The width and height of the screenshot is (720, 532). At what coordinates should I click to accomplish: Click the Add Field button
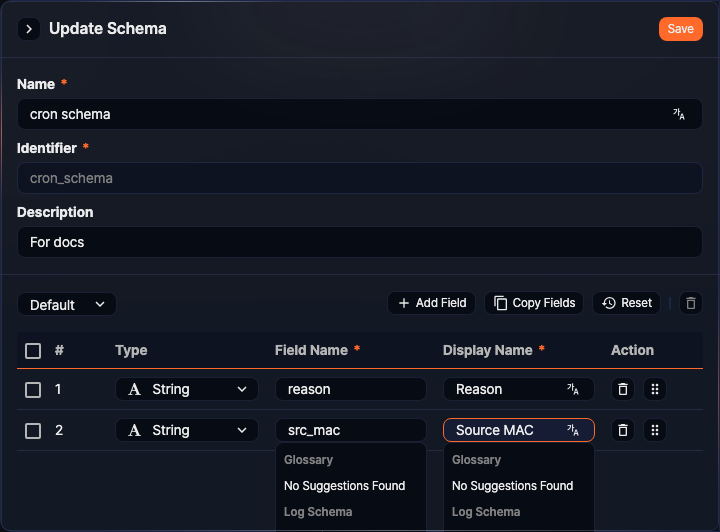[432, 303]
